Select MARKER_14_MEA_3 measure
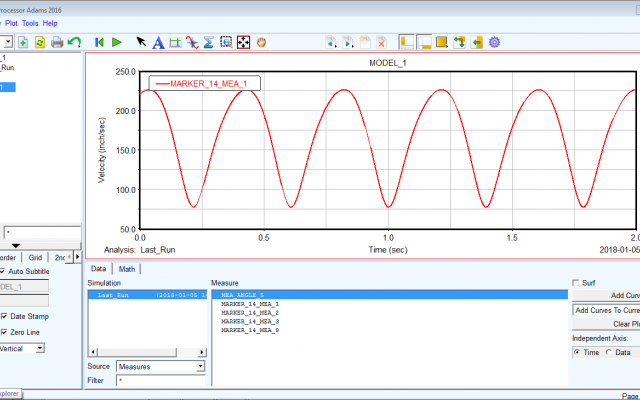The height and width of the screenshot is (400, 640). (x=250, y=322)
